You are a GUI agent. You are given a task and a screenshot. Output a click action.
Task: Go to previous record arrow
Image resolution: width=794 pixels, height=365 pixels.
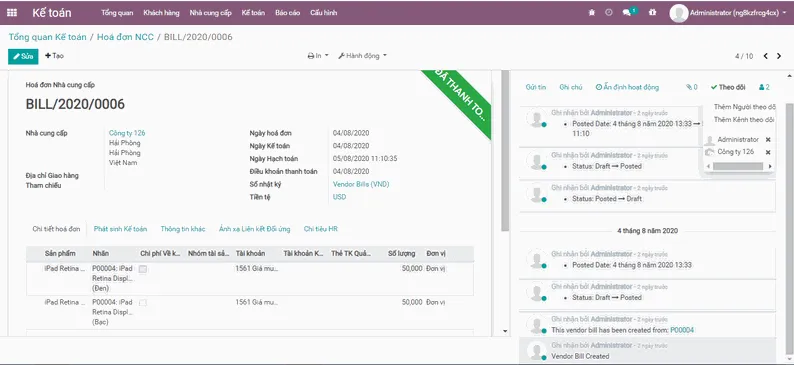click(766, 56)
